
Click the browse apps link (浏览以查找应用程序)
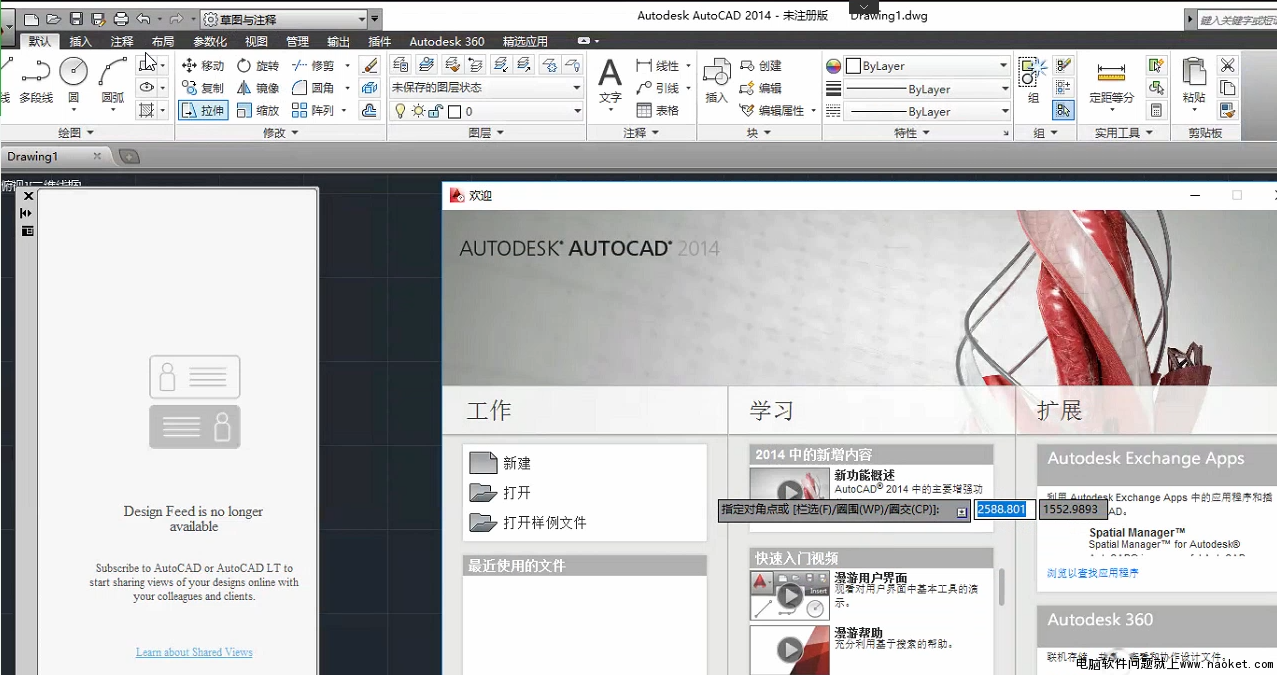[1093, 573]
